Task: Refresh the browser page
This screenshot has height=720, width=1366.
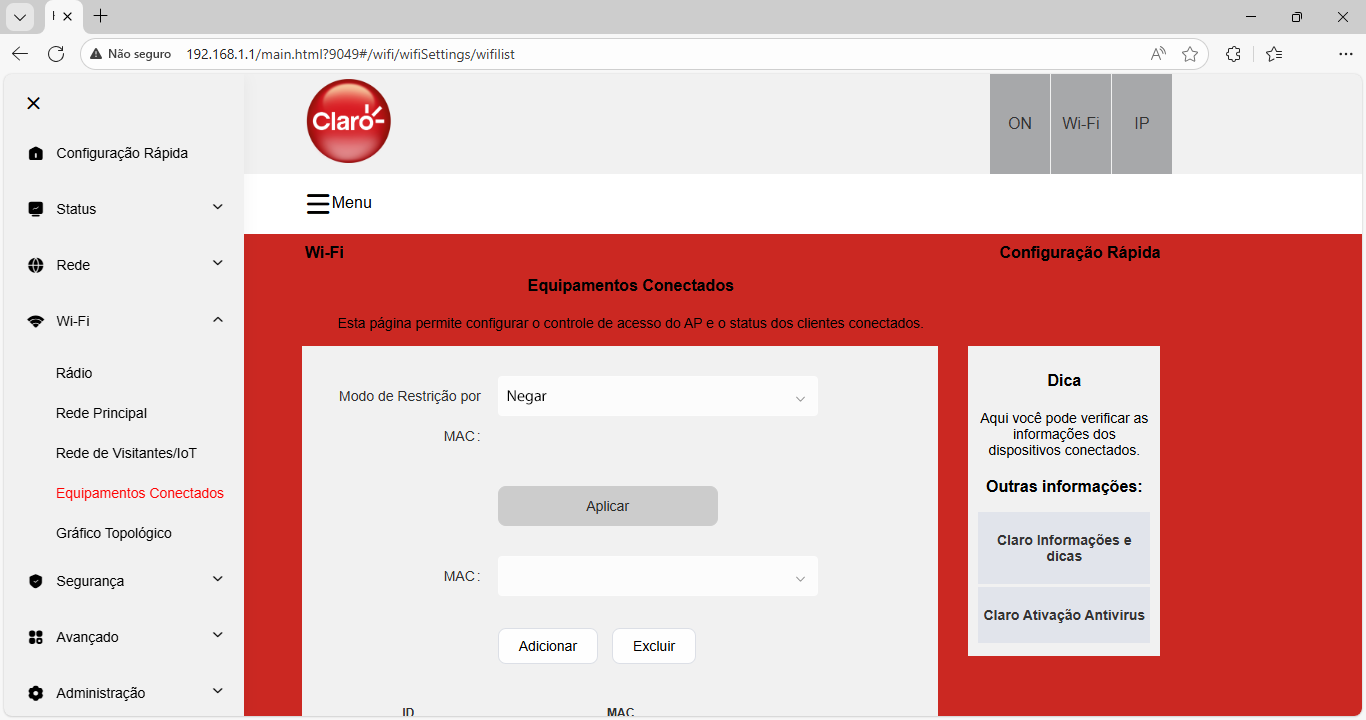Action: pyautogui.click(x=56, y=54)
